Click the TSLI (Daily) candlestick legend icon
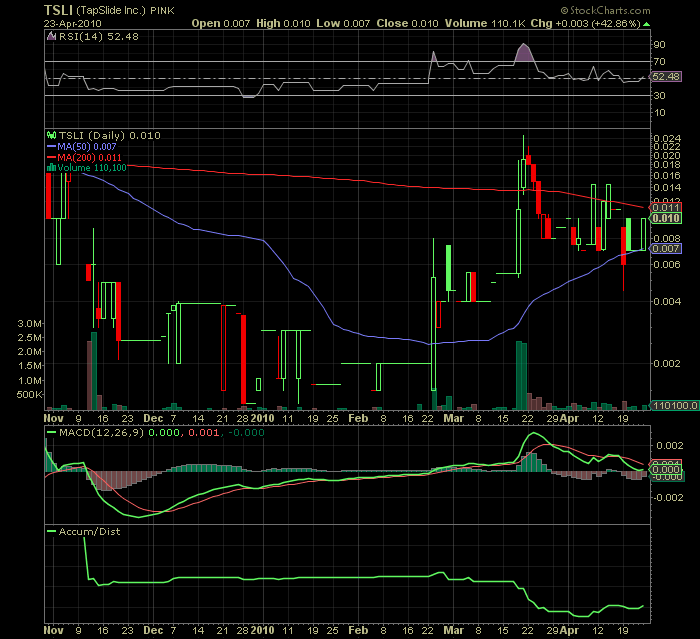 [52, 135]
